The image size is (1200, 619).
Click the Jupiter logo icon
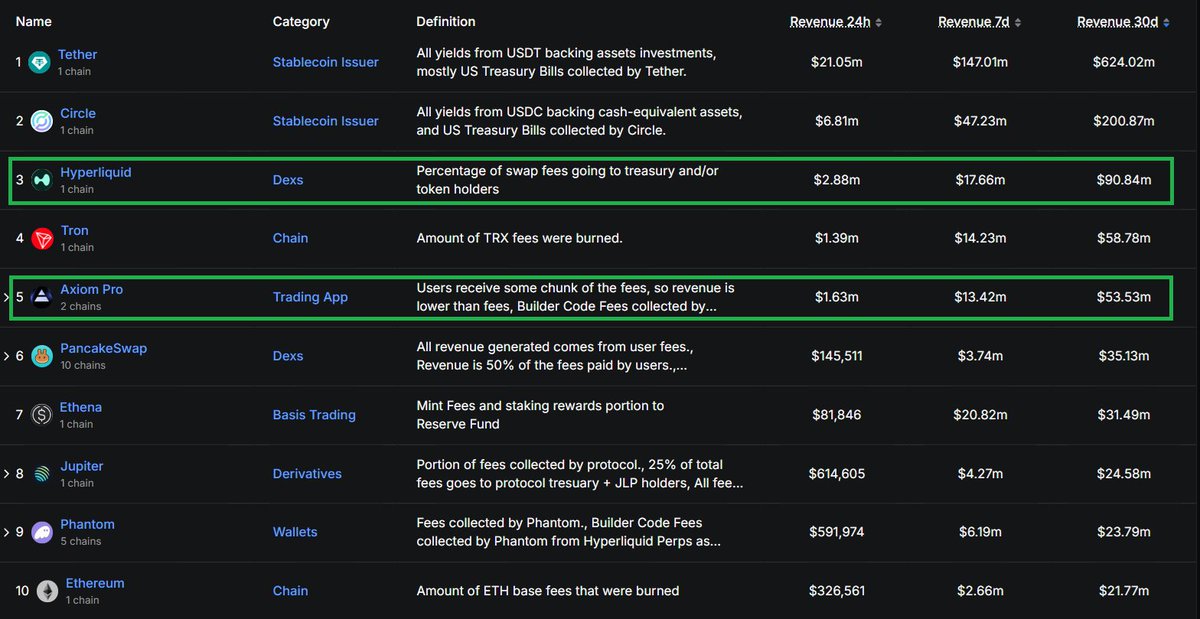[x=41, y=474]
